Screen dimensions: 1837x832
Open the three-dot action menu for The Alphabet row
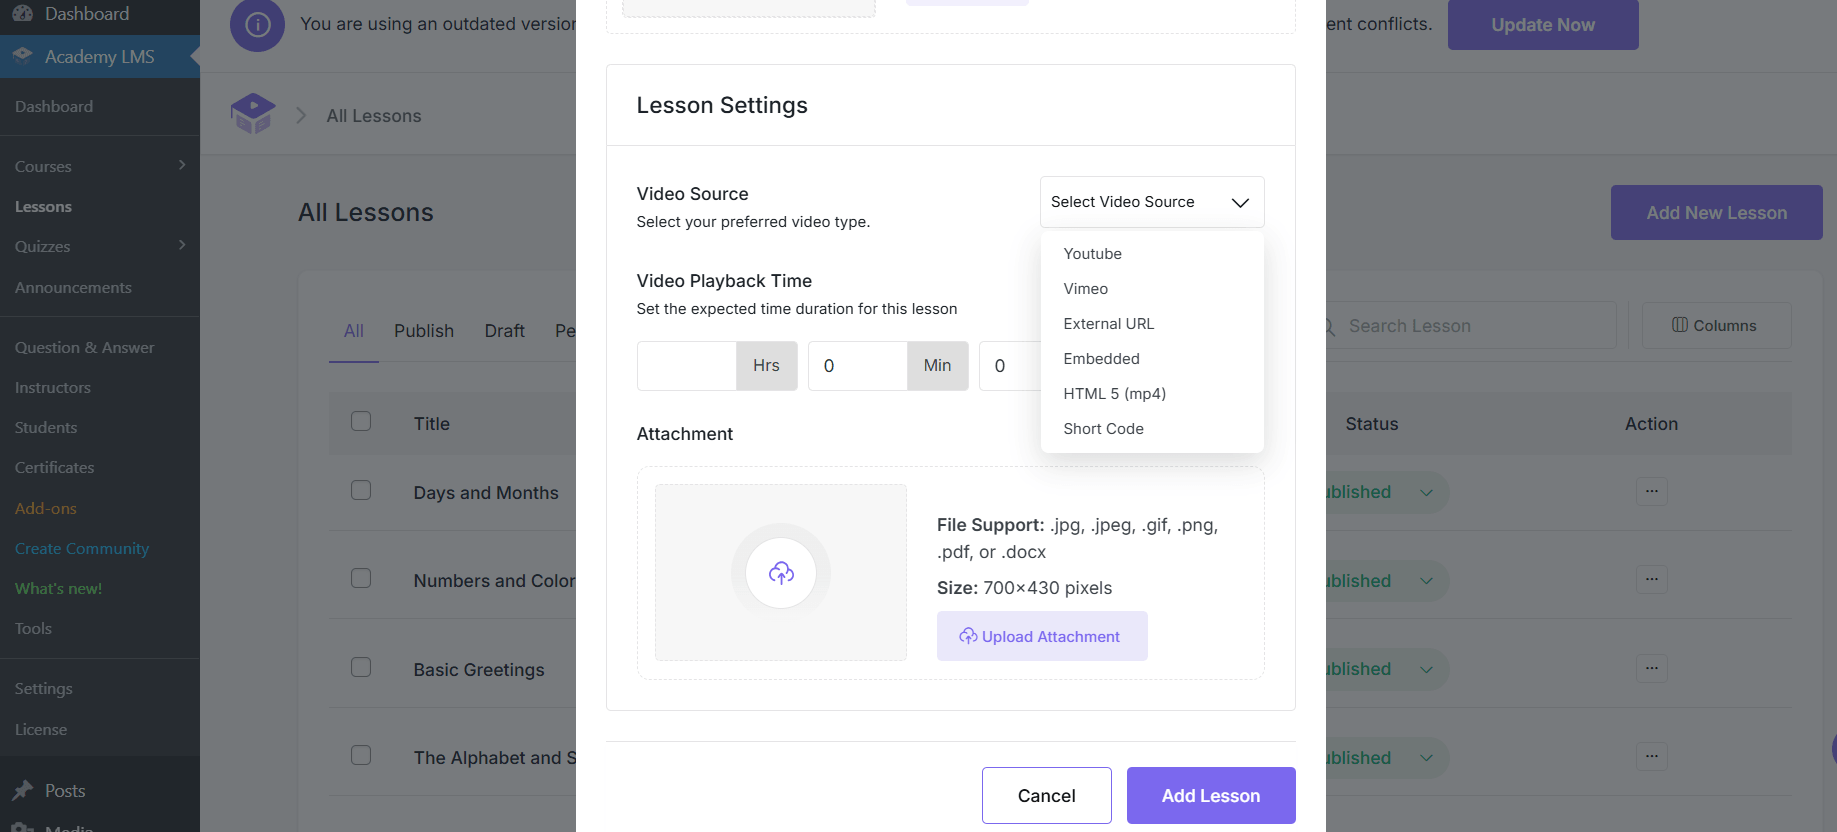pyautogui.click(x=1652, y=756)
